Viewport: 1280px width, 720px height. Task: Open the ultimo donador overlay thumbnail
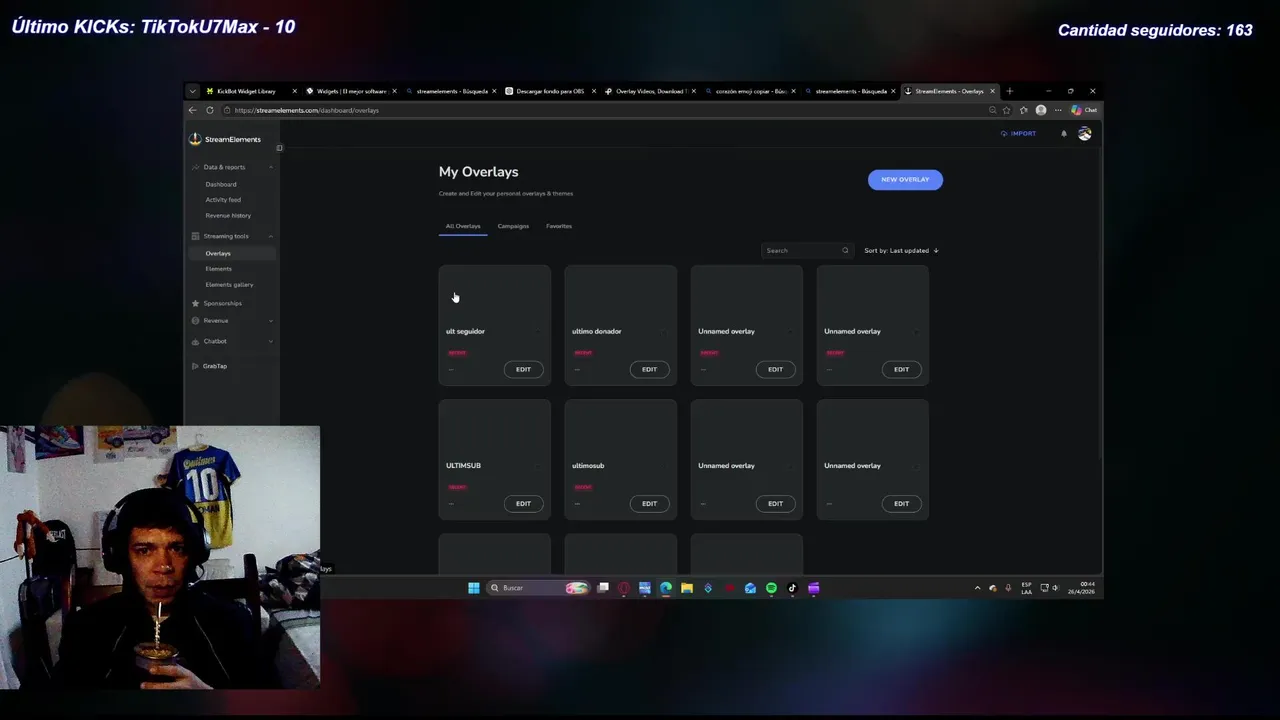(x=620, y=293)
